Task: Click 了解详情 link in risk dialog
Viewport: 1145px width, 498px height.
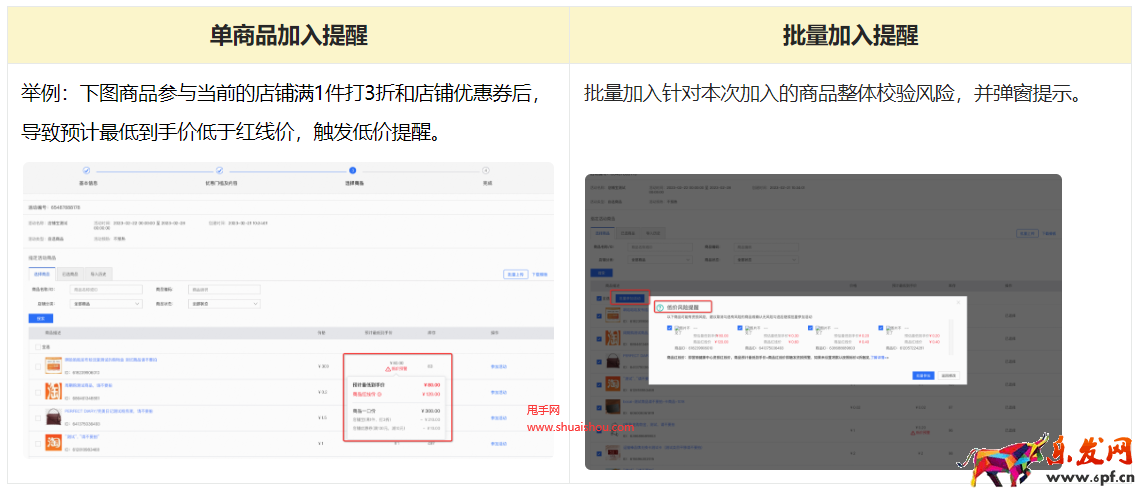Action: pos(880,358)
